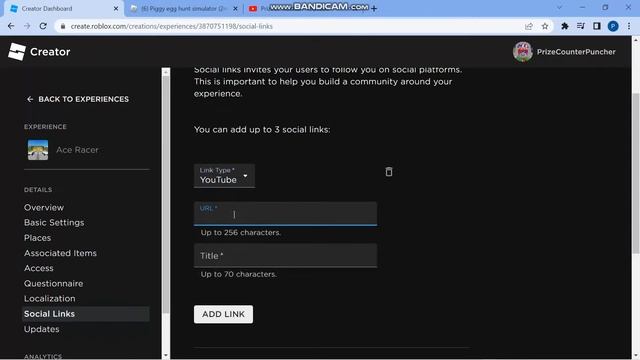The image size is (640, 360).
Task: Close the Creator Dashboard tab
Action: coord(116,9)
